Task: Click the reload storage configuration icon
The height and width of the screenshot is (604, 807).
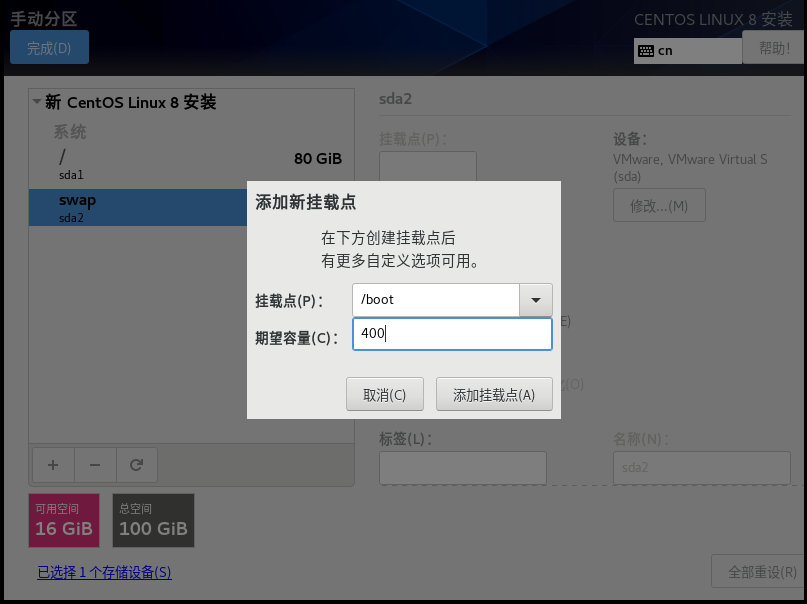Action: point(136,465)
